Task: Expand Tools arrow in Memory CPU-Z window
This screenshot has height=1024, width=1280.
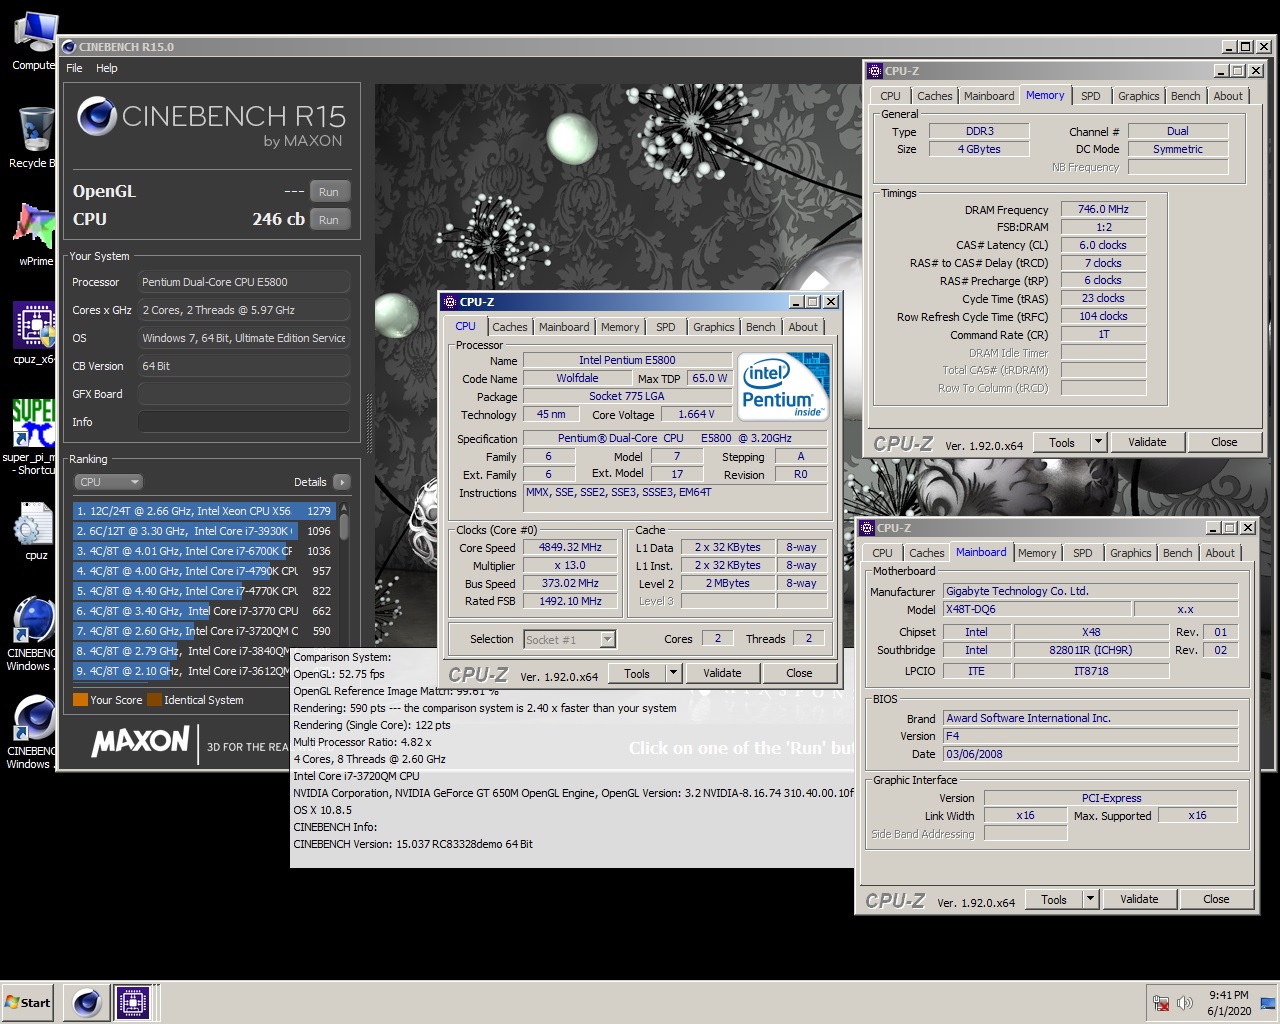Action: click(1098, 442)
